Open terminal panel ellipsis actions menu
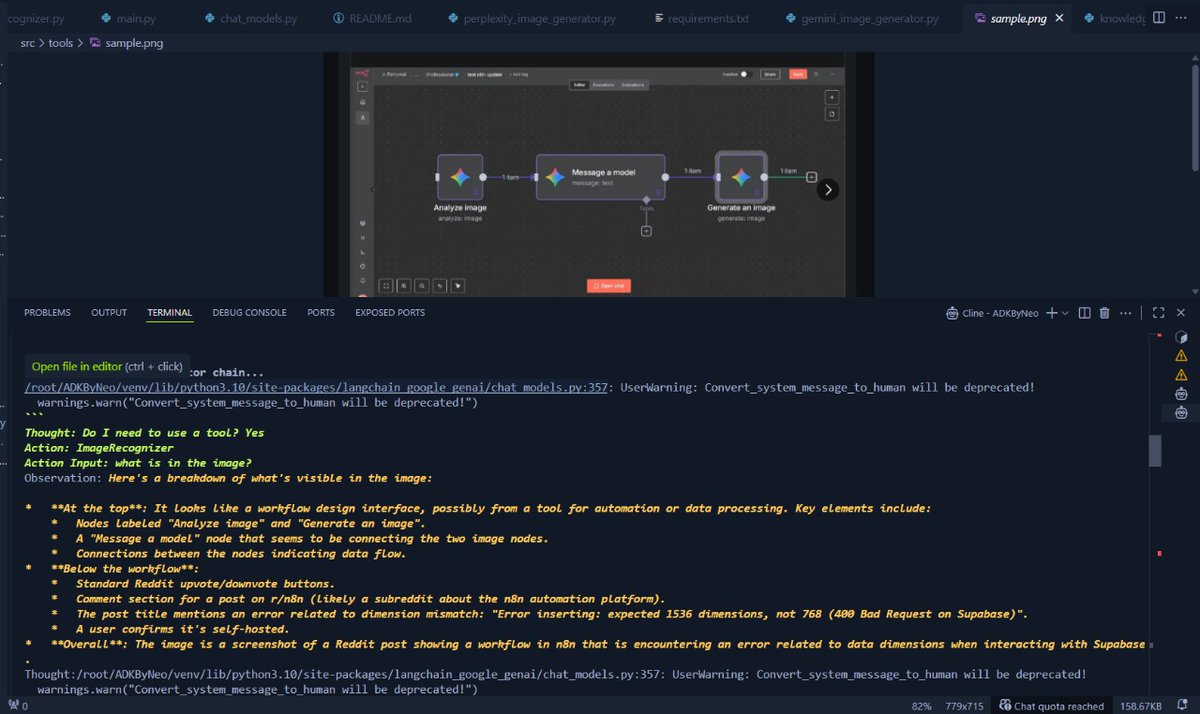1200x714 pixels. pyautogui.click(x=1126, y=313)
